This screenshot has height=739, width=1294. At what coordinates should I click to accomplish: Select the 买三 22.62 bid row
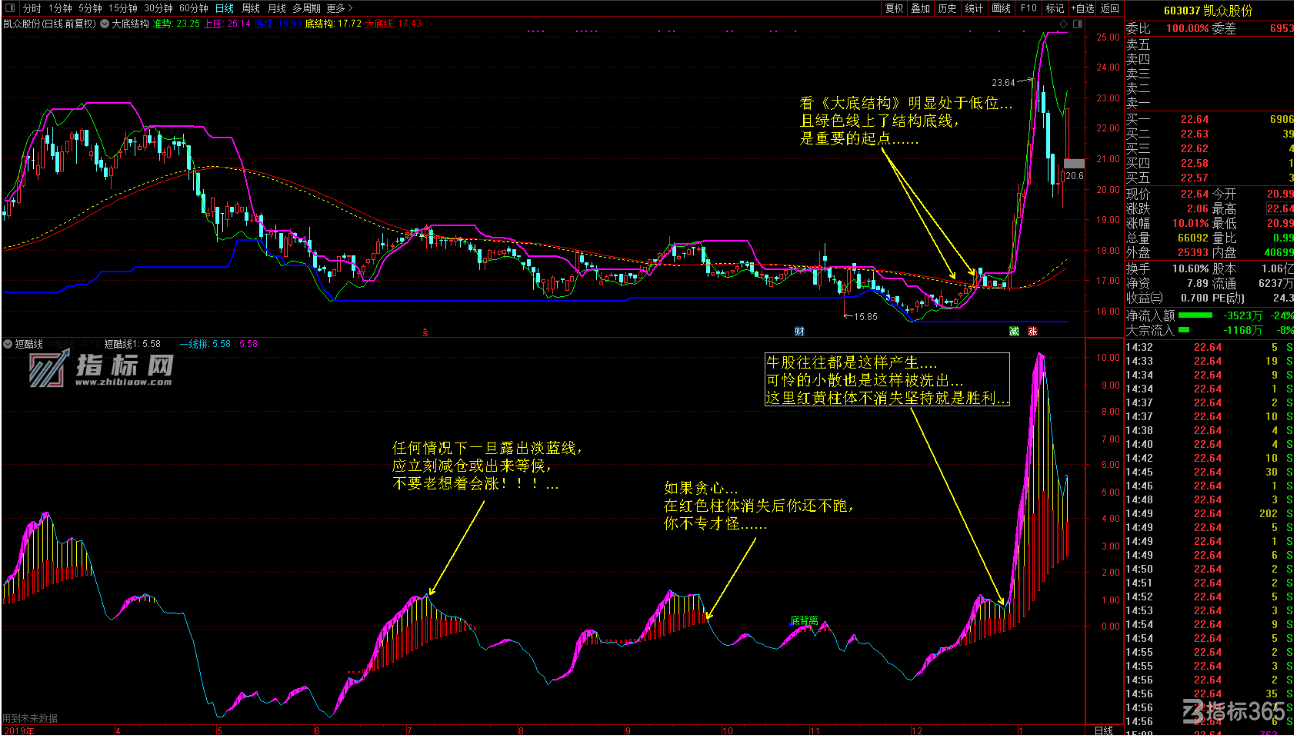point(1208,148)
